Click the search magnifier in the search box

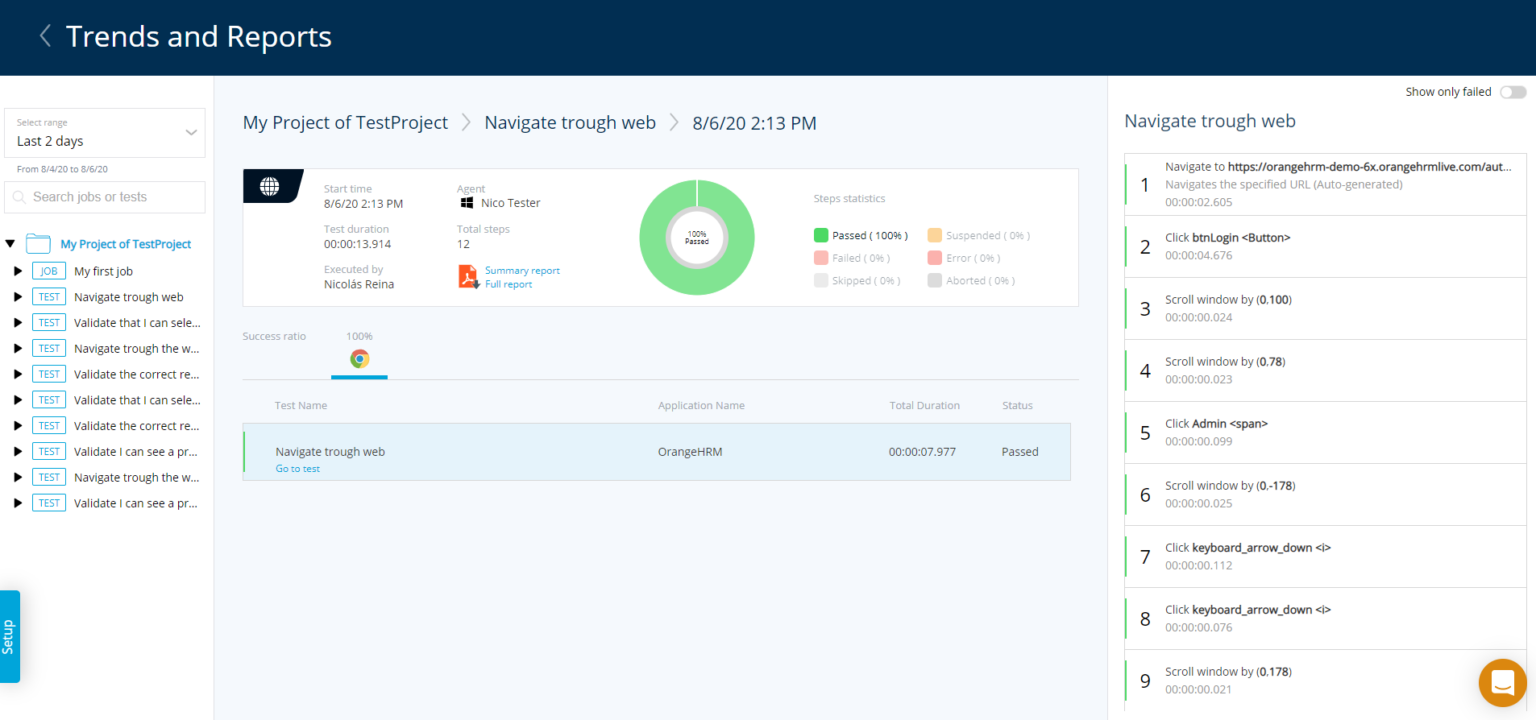(x=18, y=197)
